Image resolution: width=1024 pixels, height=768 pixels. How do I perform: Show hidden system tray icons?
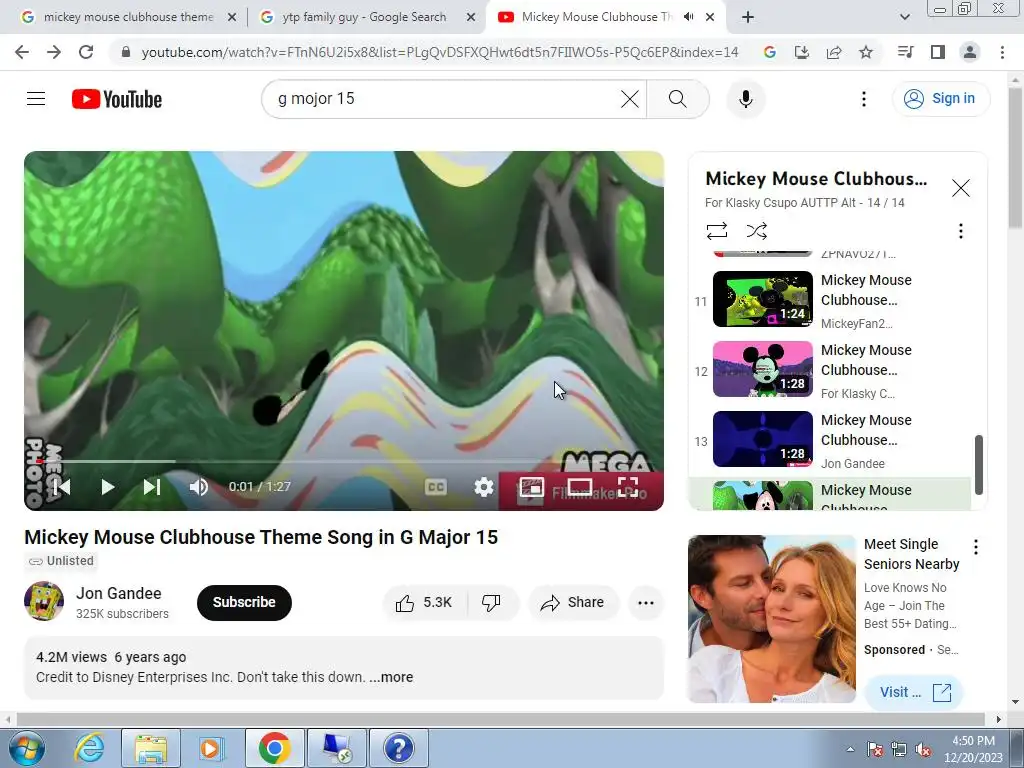click(x=850, y=749)
